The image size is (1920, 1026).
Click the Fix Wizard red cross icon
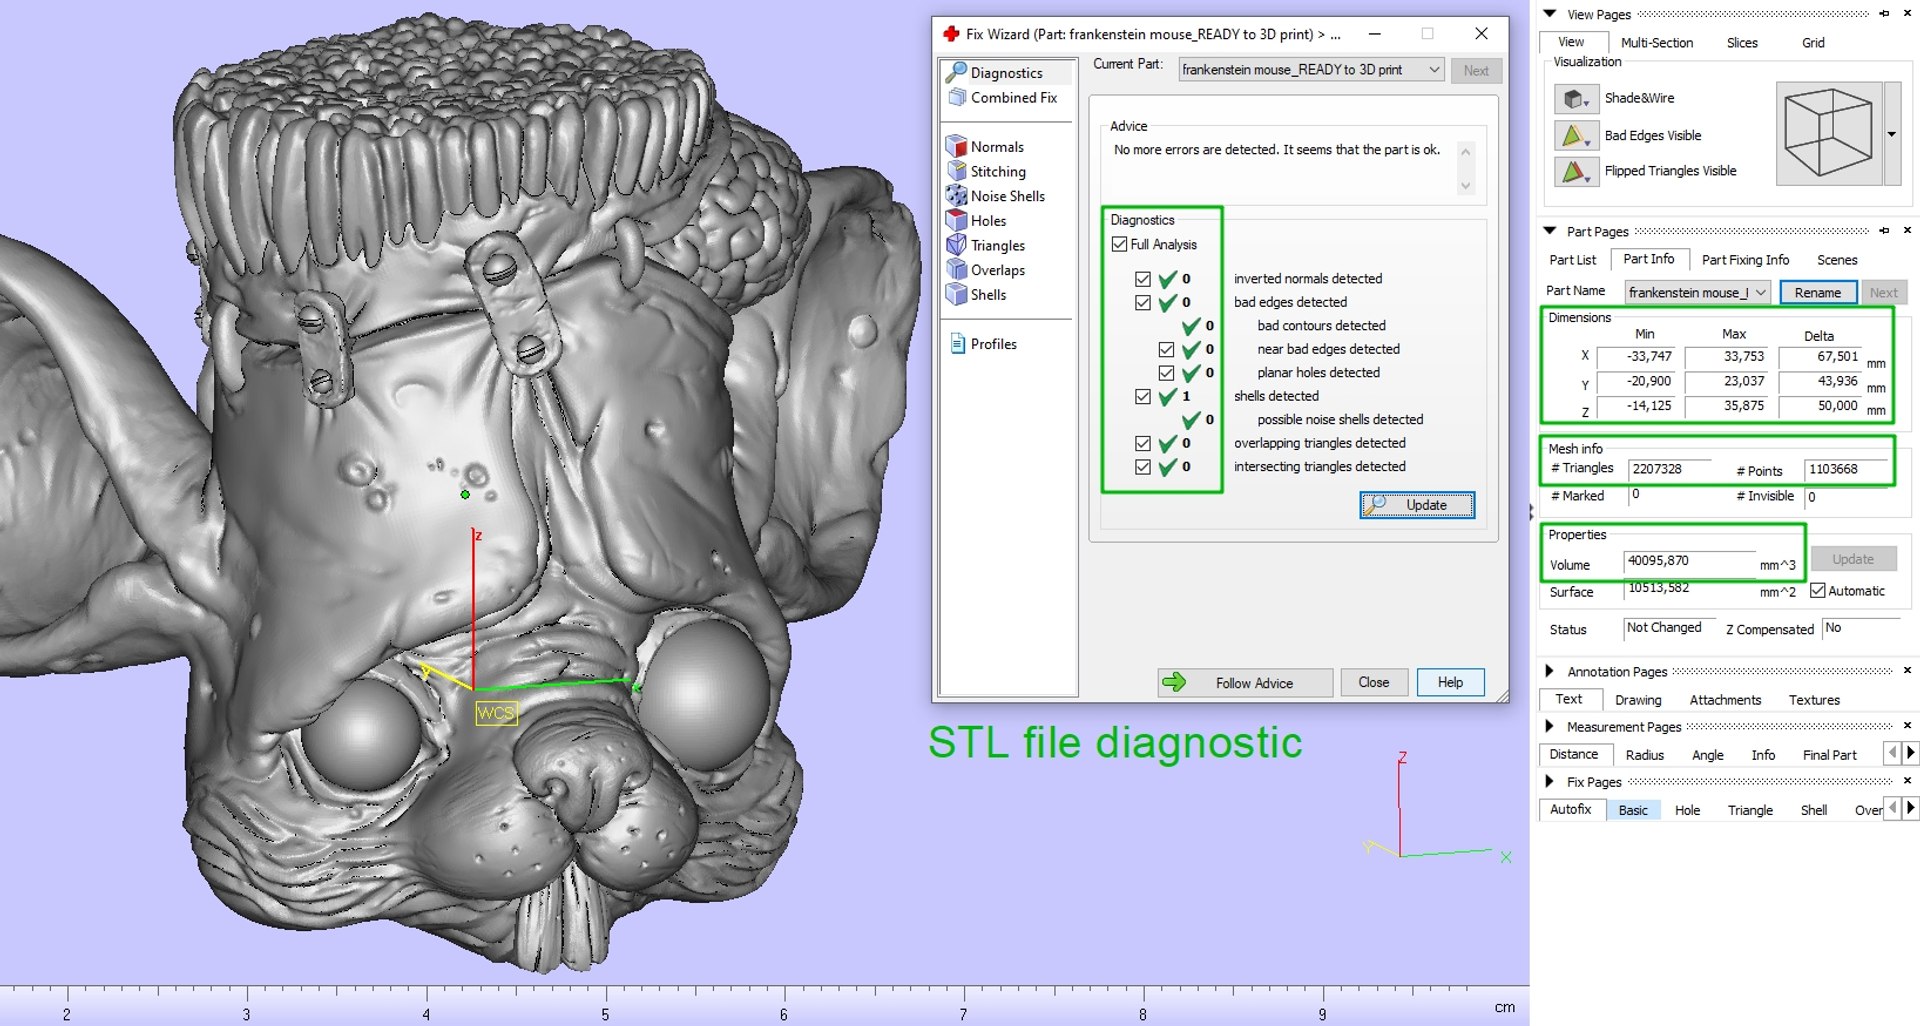pos(951,34)
